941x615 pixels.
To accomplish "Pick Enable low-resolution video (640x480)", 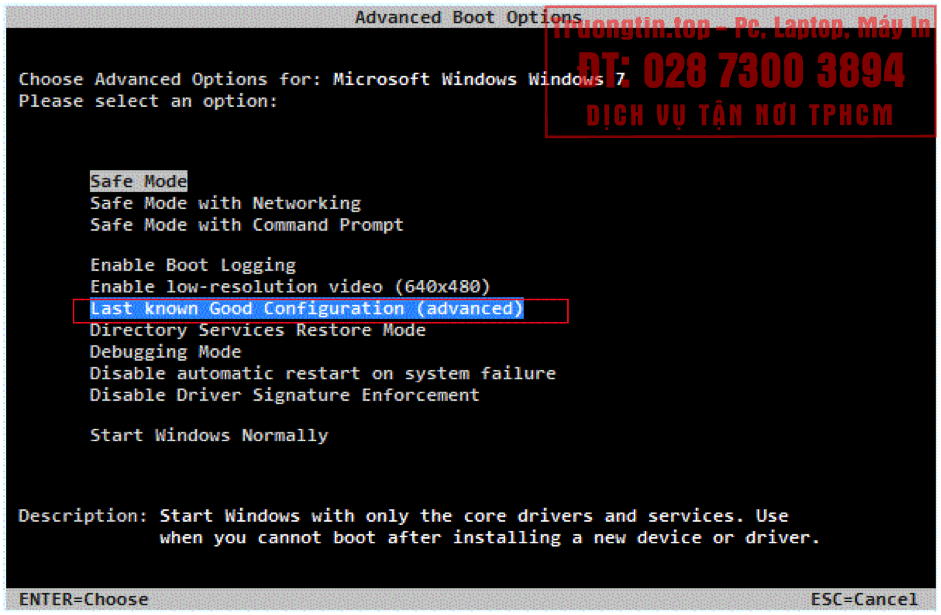I will [x=290, y=287].
